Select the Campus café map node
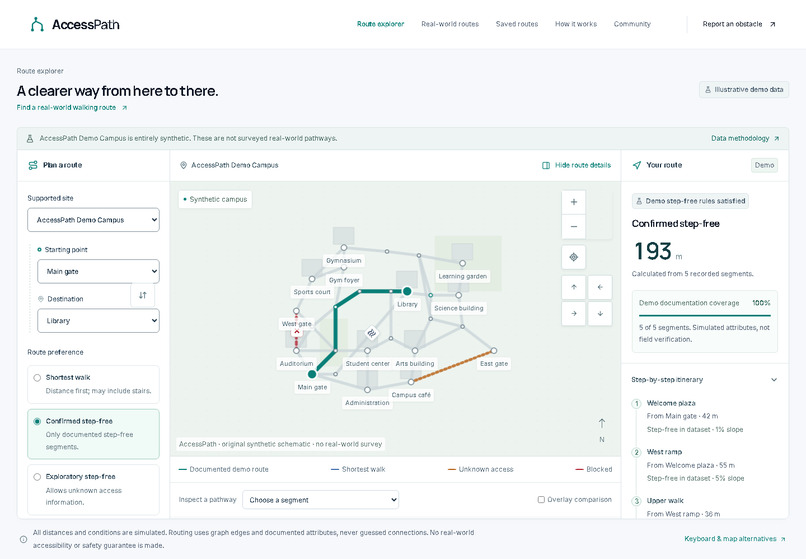Screen dimensions: 806x559 tap(411, 382)
